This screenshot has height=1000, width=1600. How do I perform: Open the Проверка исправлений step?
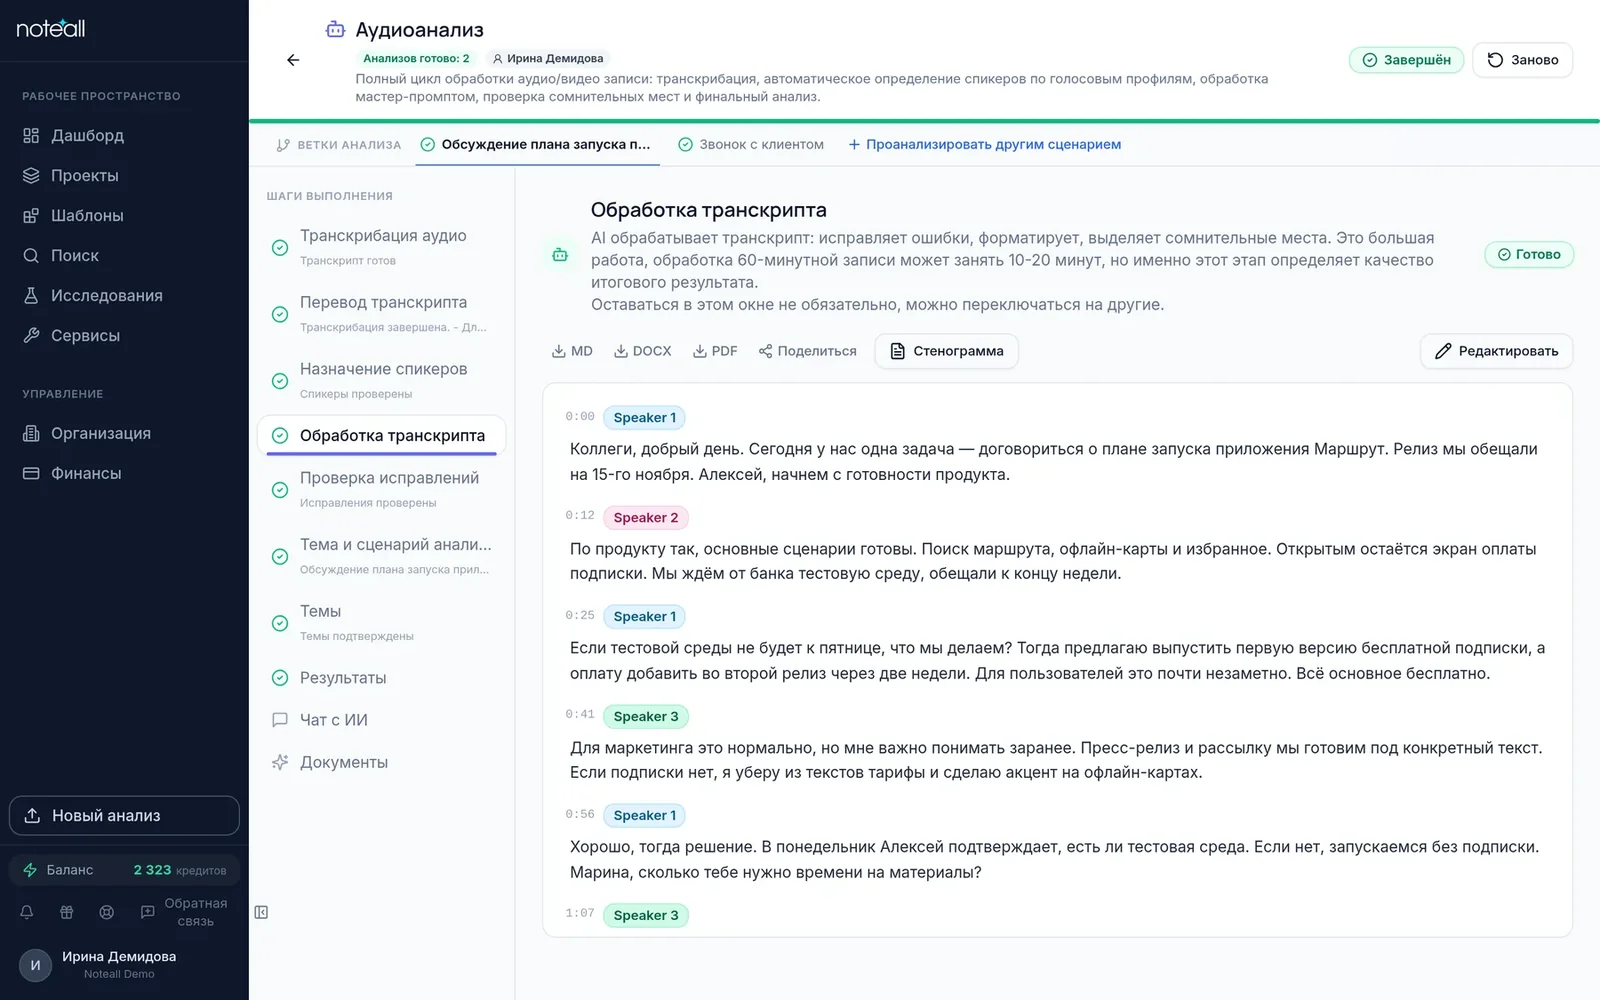[x=382, y=489]
